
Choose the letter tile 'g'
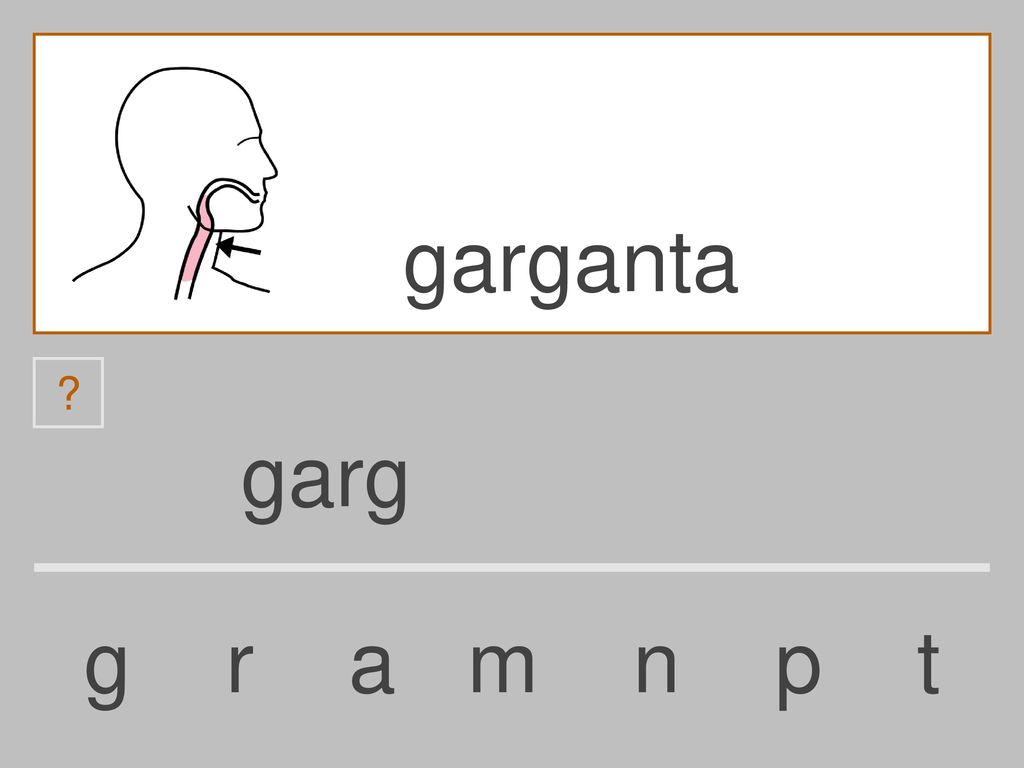106,671
